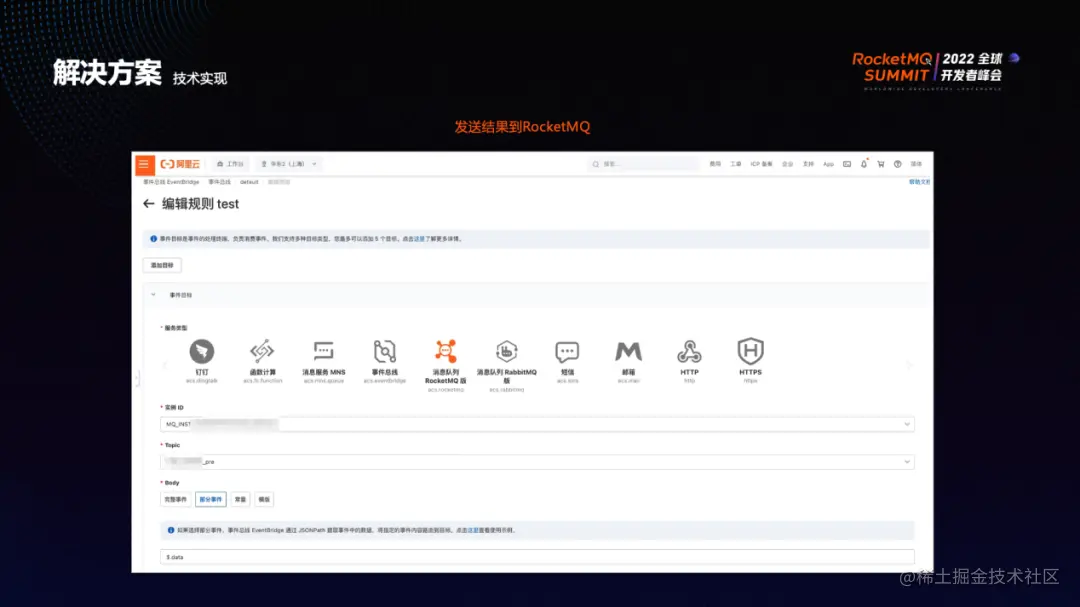The height and width of the screenshot is (607, 1080).
Task: Select 消息服务 MNS service type
Action: pos(324,360)
